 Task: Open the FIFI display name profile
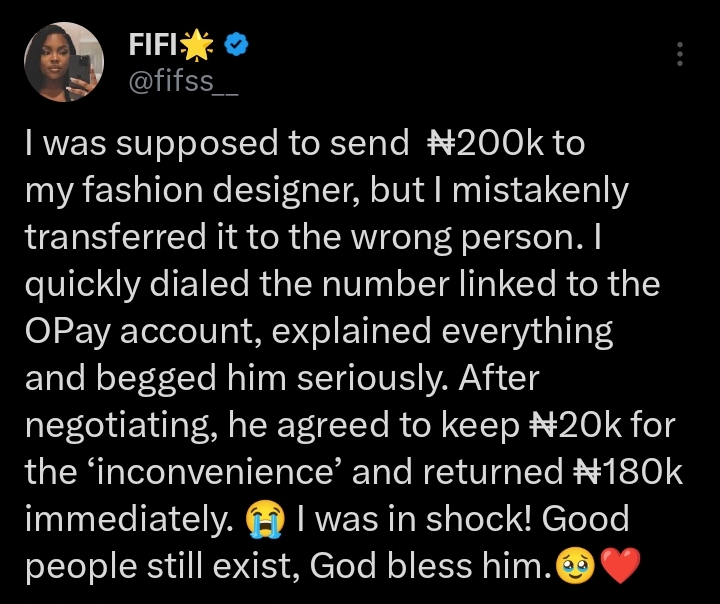(152, 45)
